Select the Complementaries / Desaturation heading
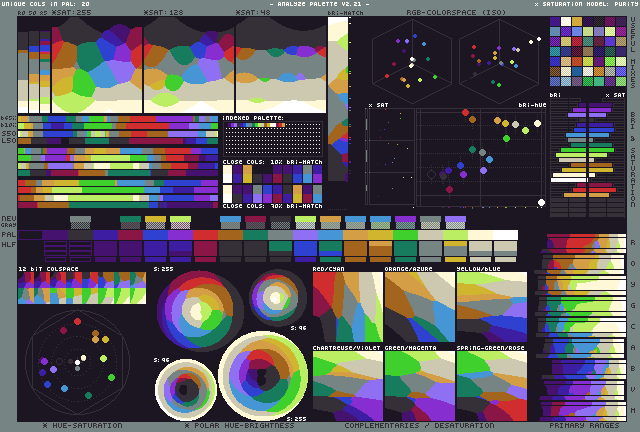 tap(419, 425)
